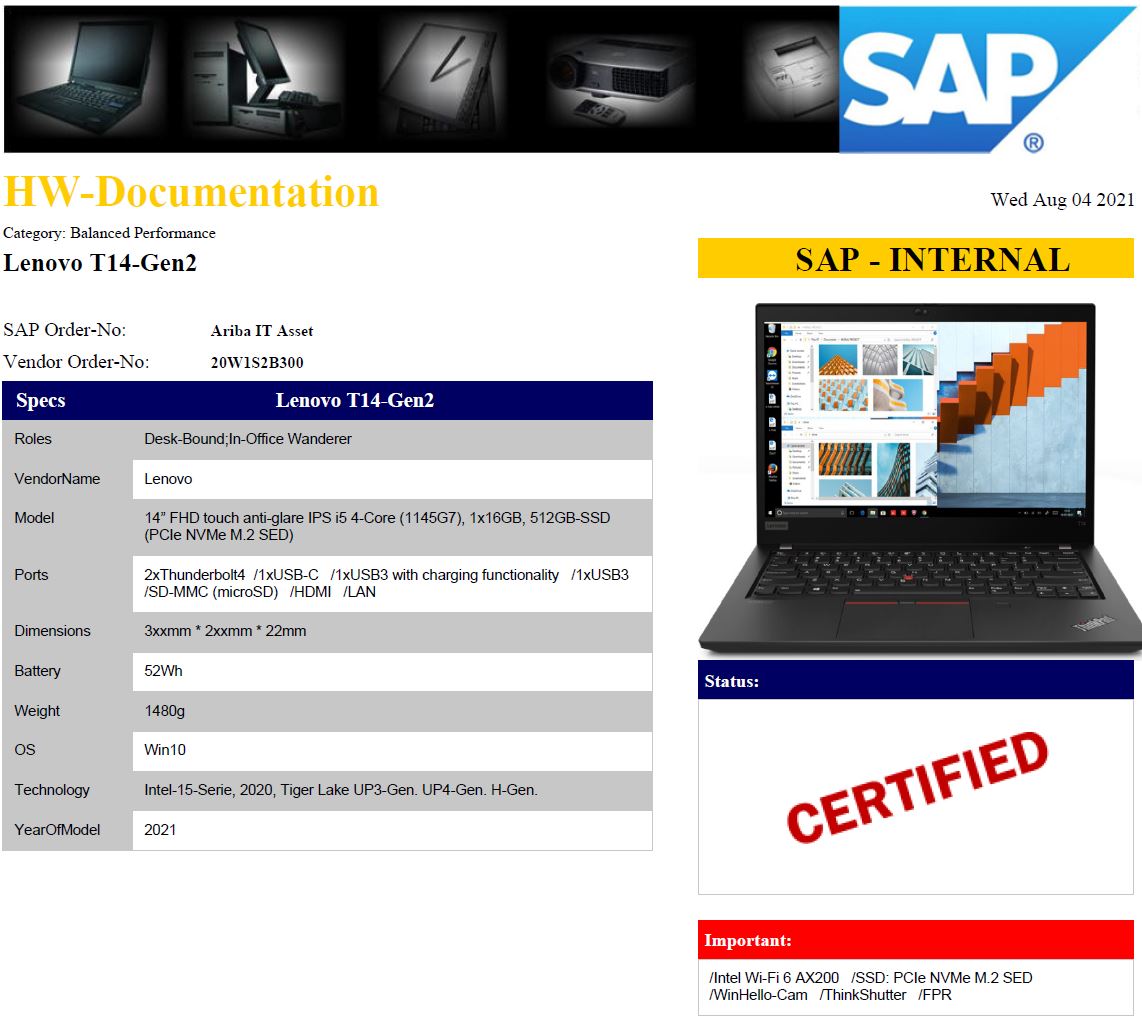Click the red Important: panel header
Image resolution: width=1142 pixels, height=1029 pixels.
(x=915, y=939)
